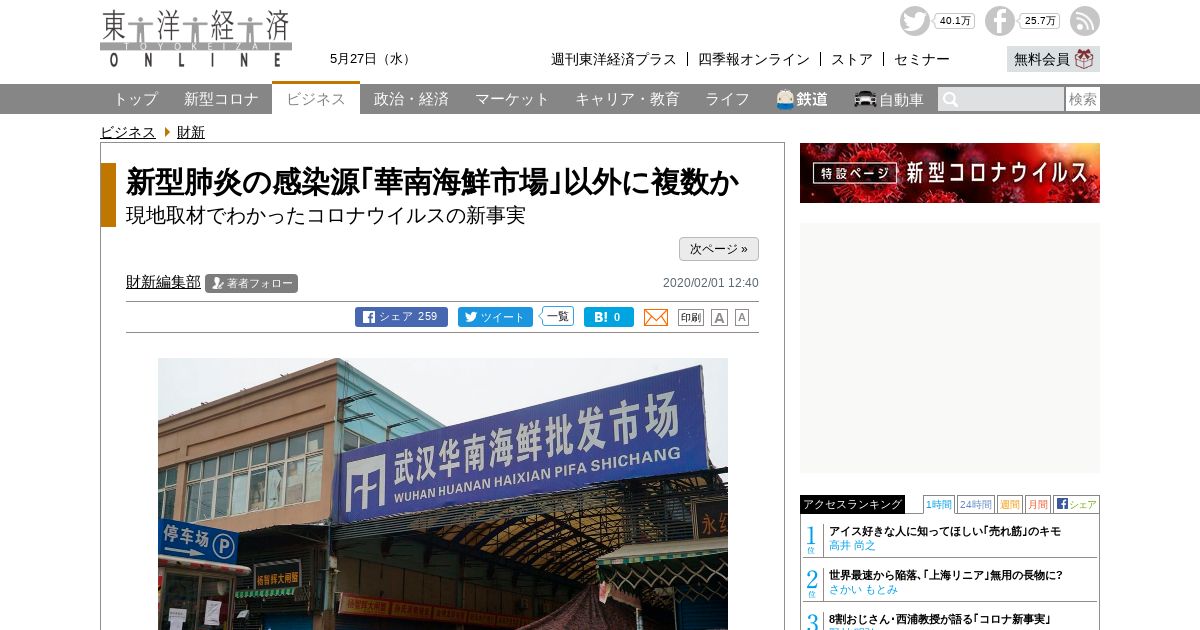Click the ビジネス breadcrumb link

point(128,132)
